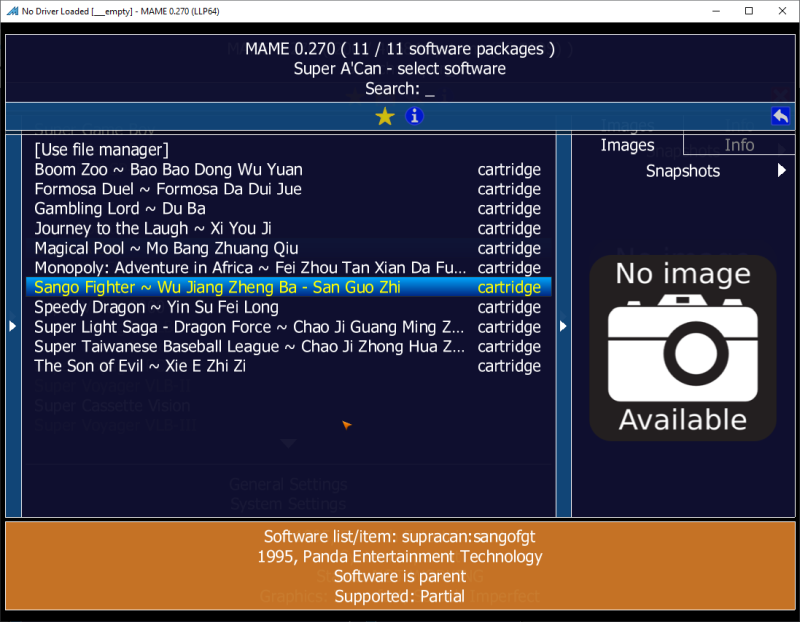
Task: Click Software list/item: supracan:sangofgt text
Action: tap(399, 536)
